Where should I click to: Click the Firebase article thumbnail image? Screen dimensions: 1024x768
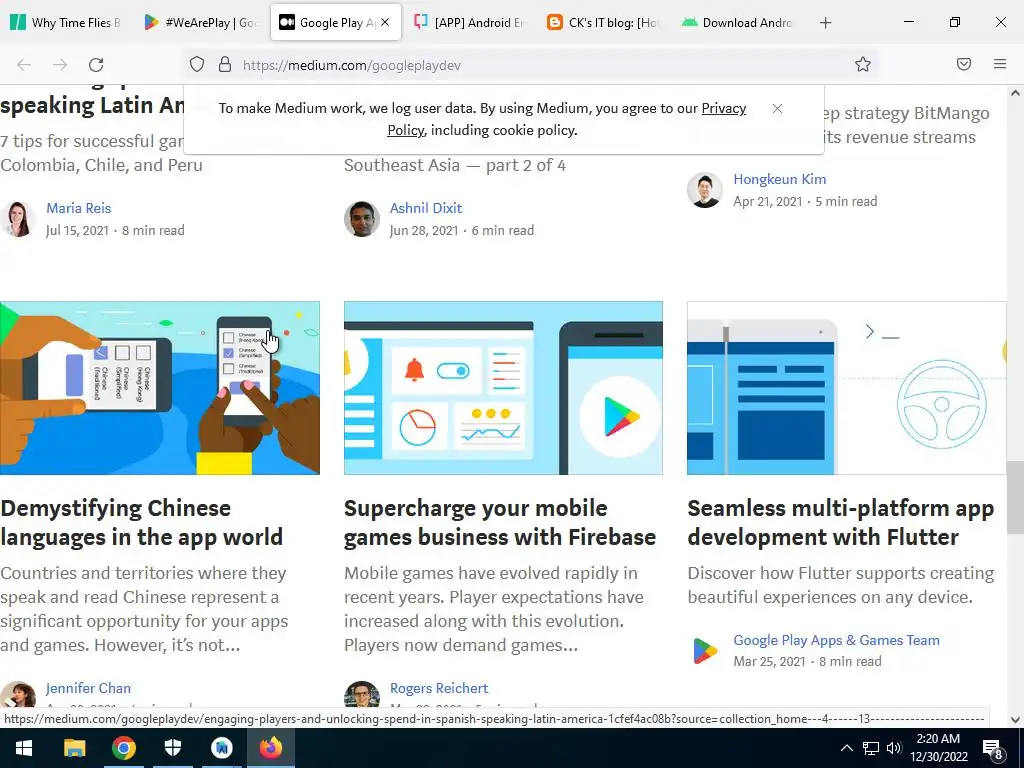pyautogui.click(x=504, y=388)
